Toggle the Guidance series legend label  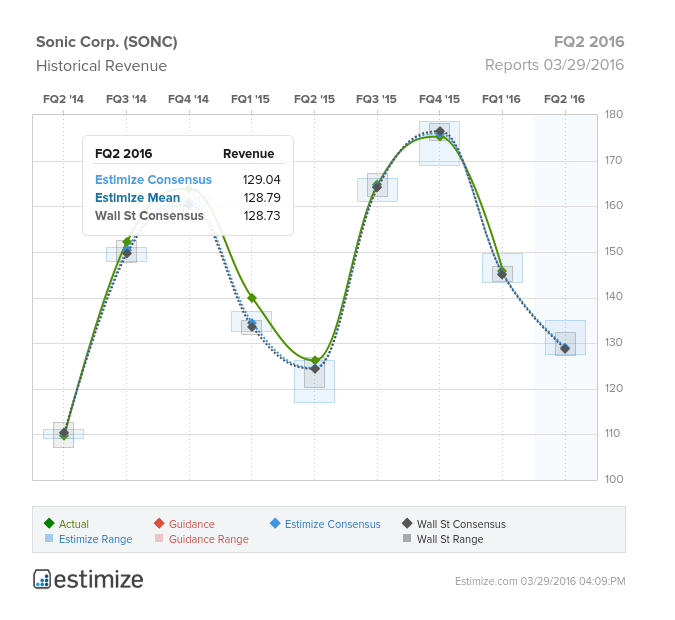(192, 524)
